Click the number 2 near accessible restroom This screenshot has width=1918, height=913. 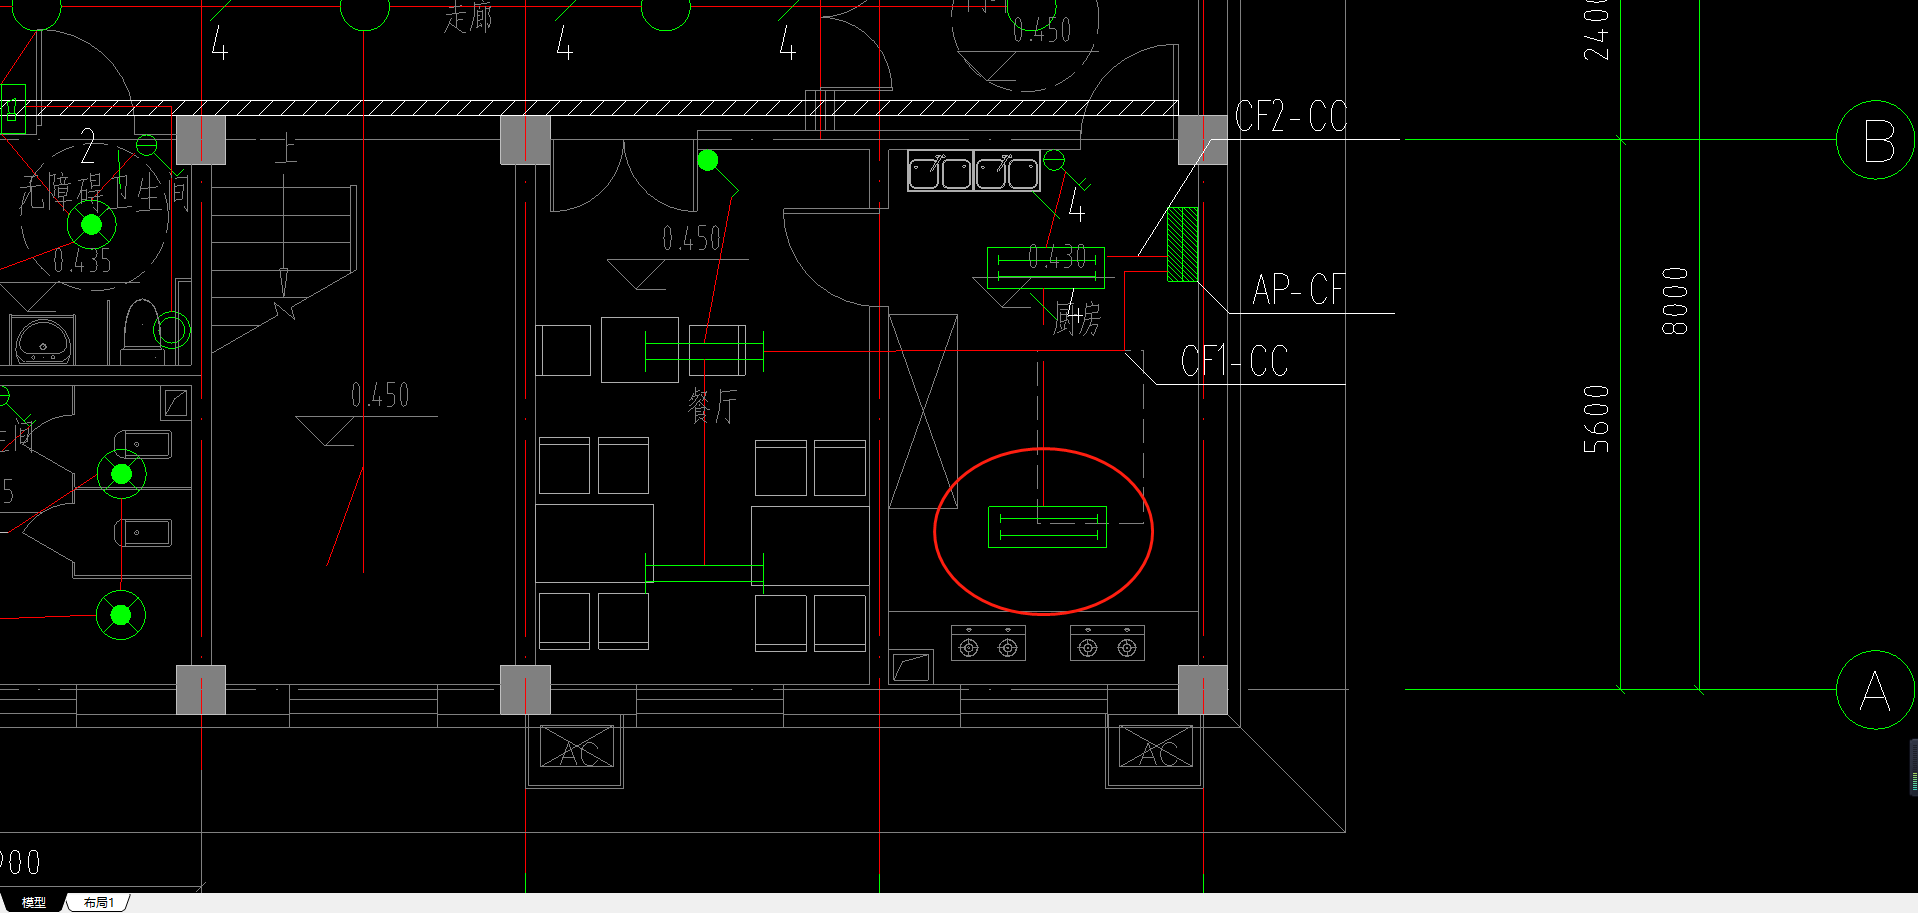coord(88,147)
